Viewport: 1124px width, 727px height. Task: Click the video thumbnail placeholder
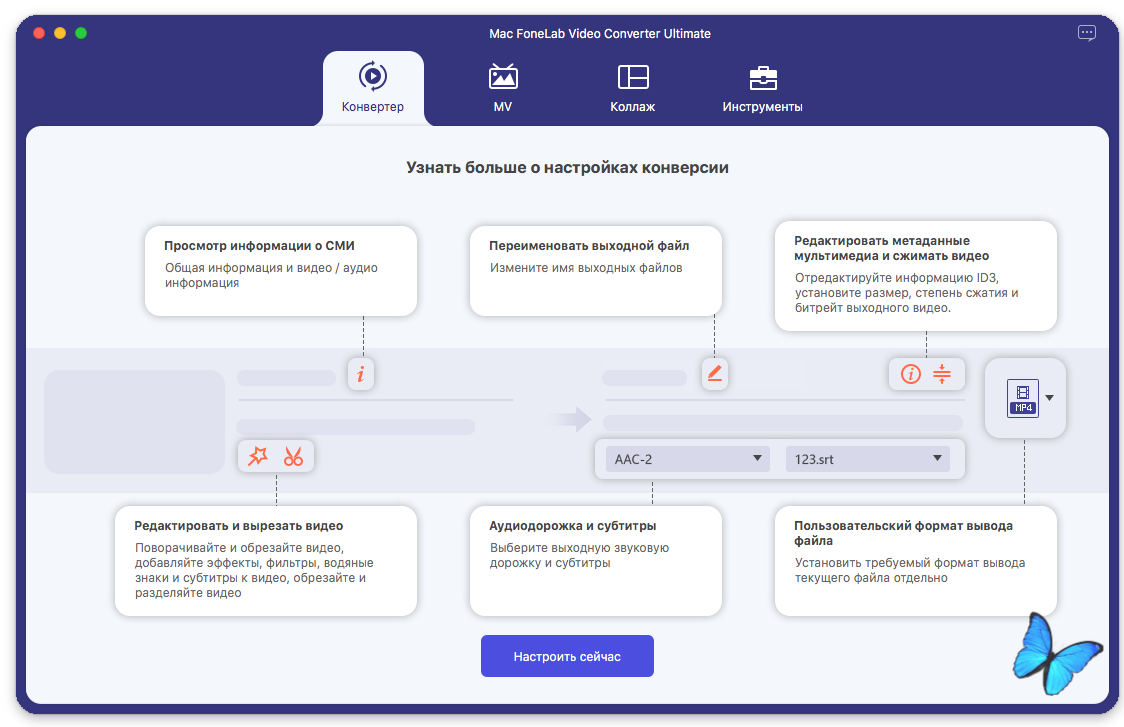(134, 421)
